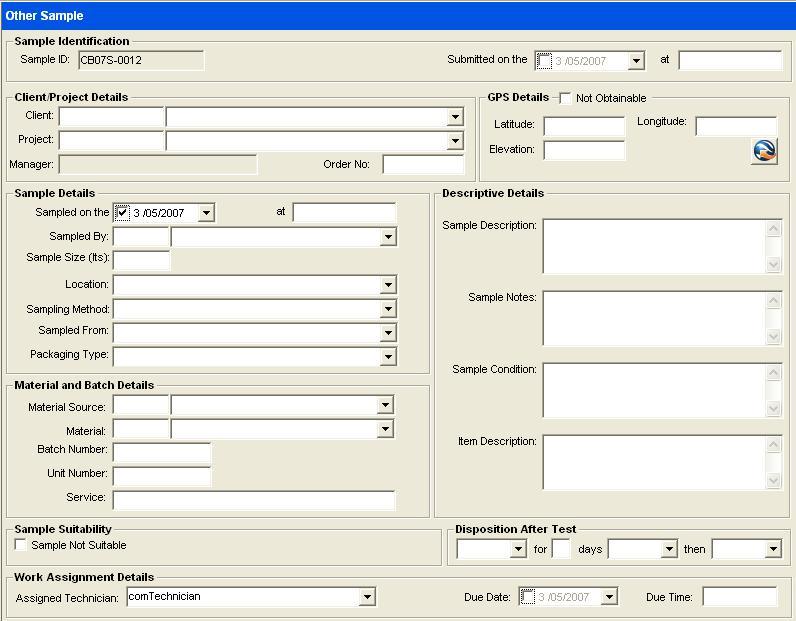Screen dimensions: 796x621
Task: Open the Sampling Method dropdown
Action: point(388,310)
